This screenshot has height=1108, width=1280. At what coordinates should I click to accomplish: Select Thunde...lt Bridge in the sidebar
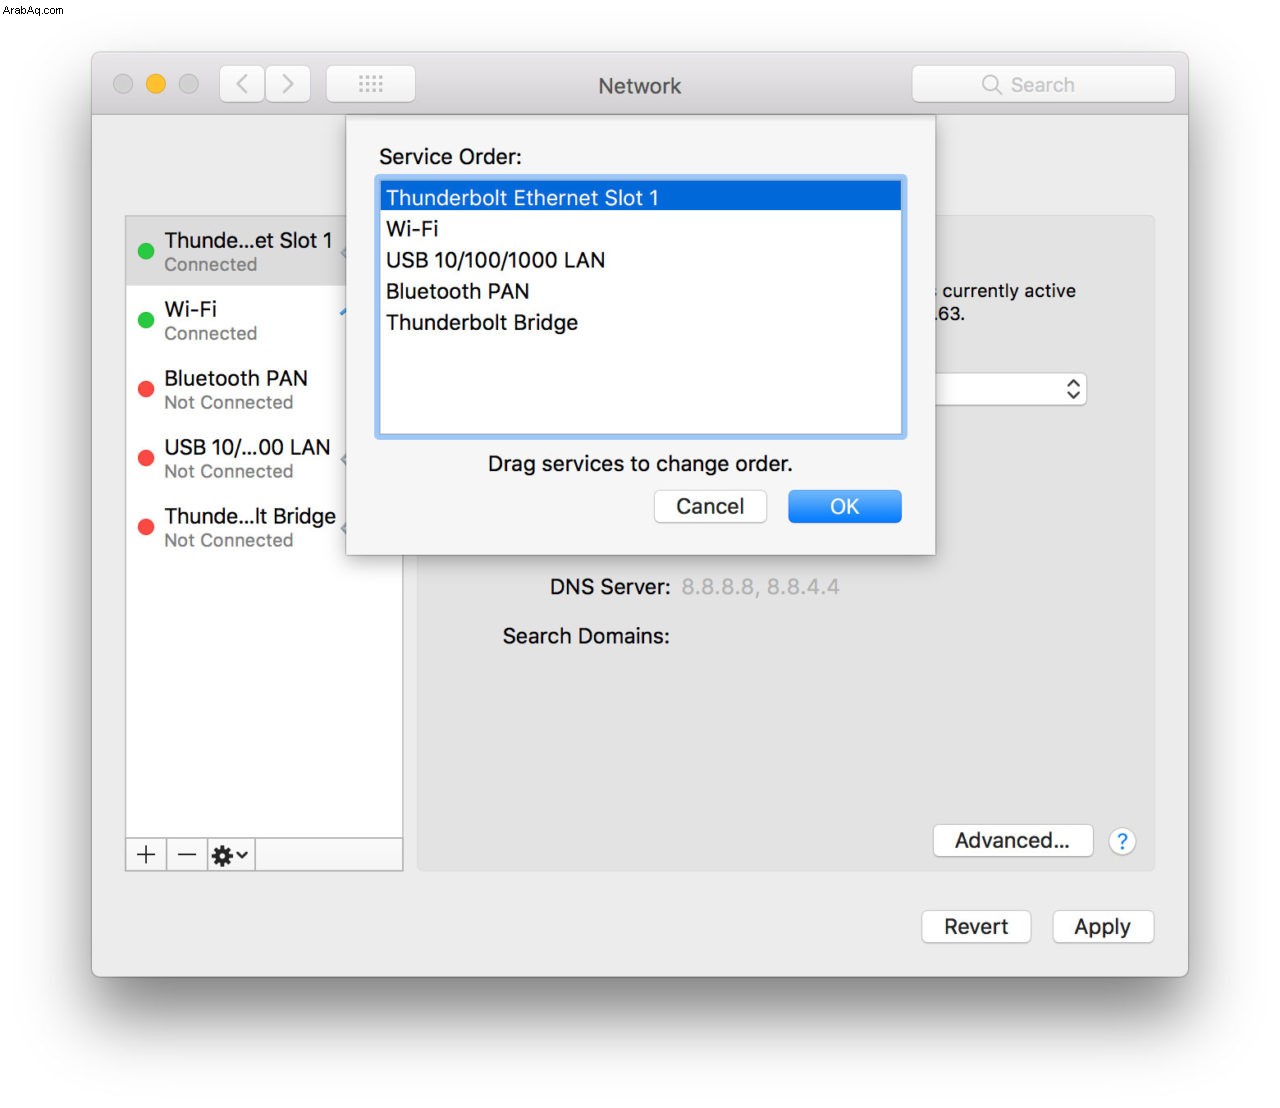tap(236, 527)
